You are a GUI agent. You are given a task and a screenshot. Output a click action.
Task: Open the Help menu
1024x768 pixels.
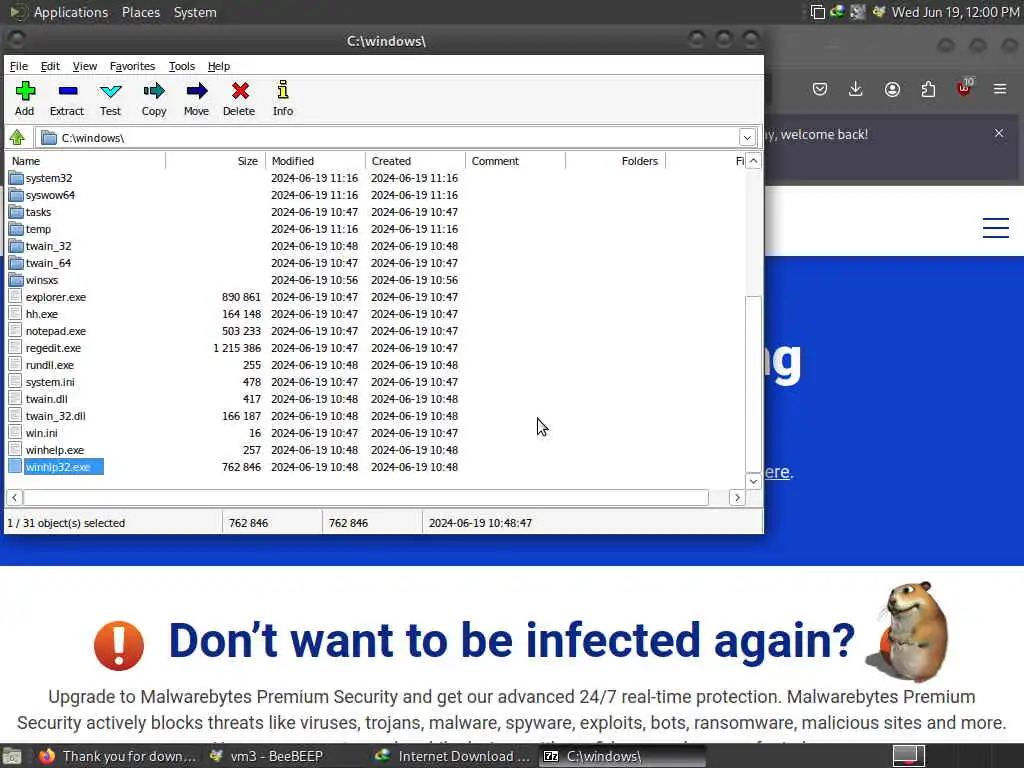(x=219, y=66)
